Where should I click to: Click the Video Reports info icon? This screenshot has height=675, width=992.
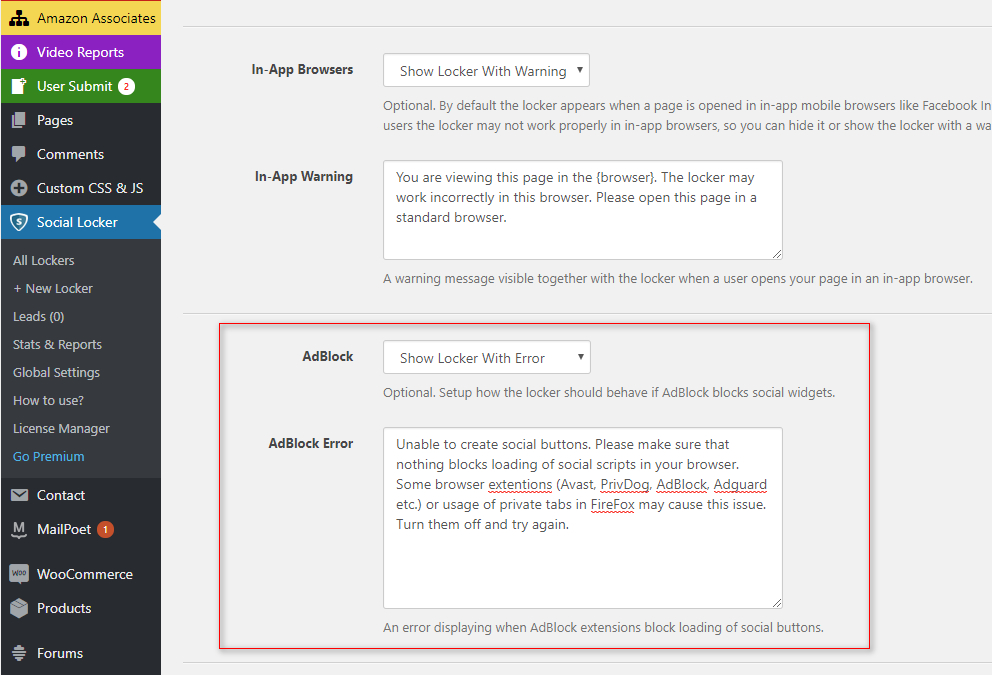coord(19,52)
